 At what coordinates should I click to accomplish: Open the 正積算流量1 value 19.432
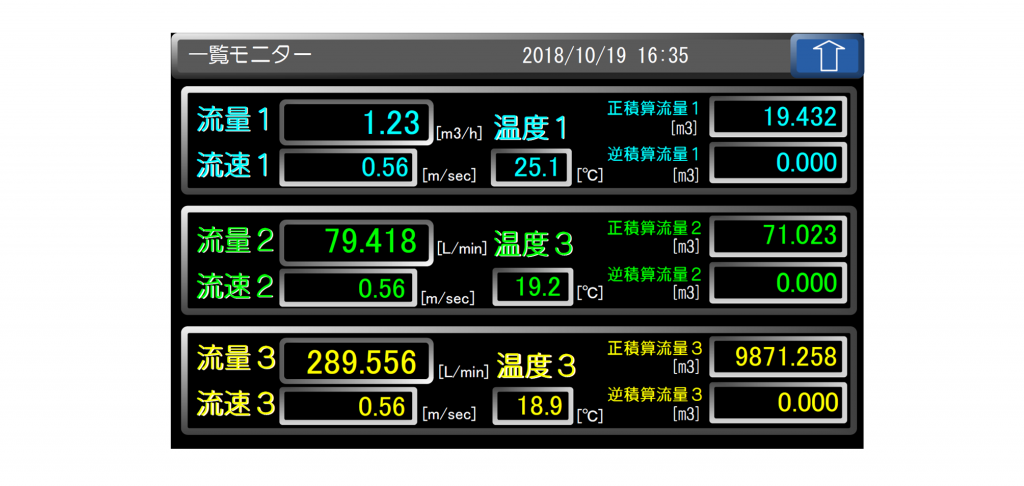pos(778,117)
